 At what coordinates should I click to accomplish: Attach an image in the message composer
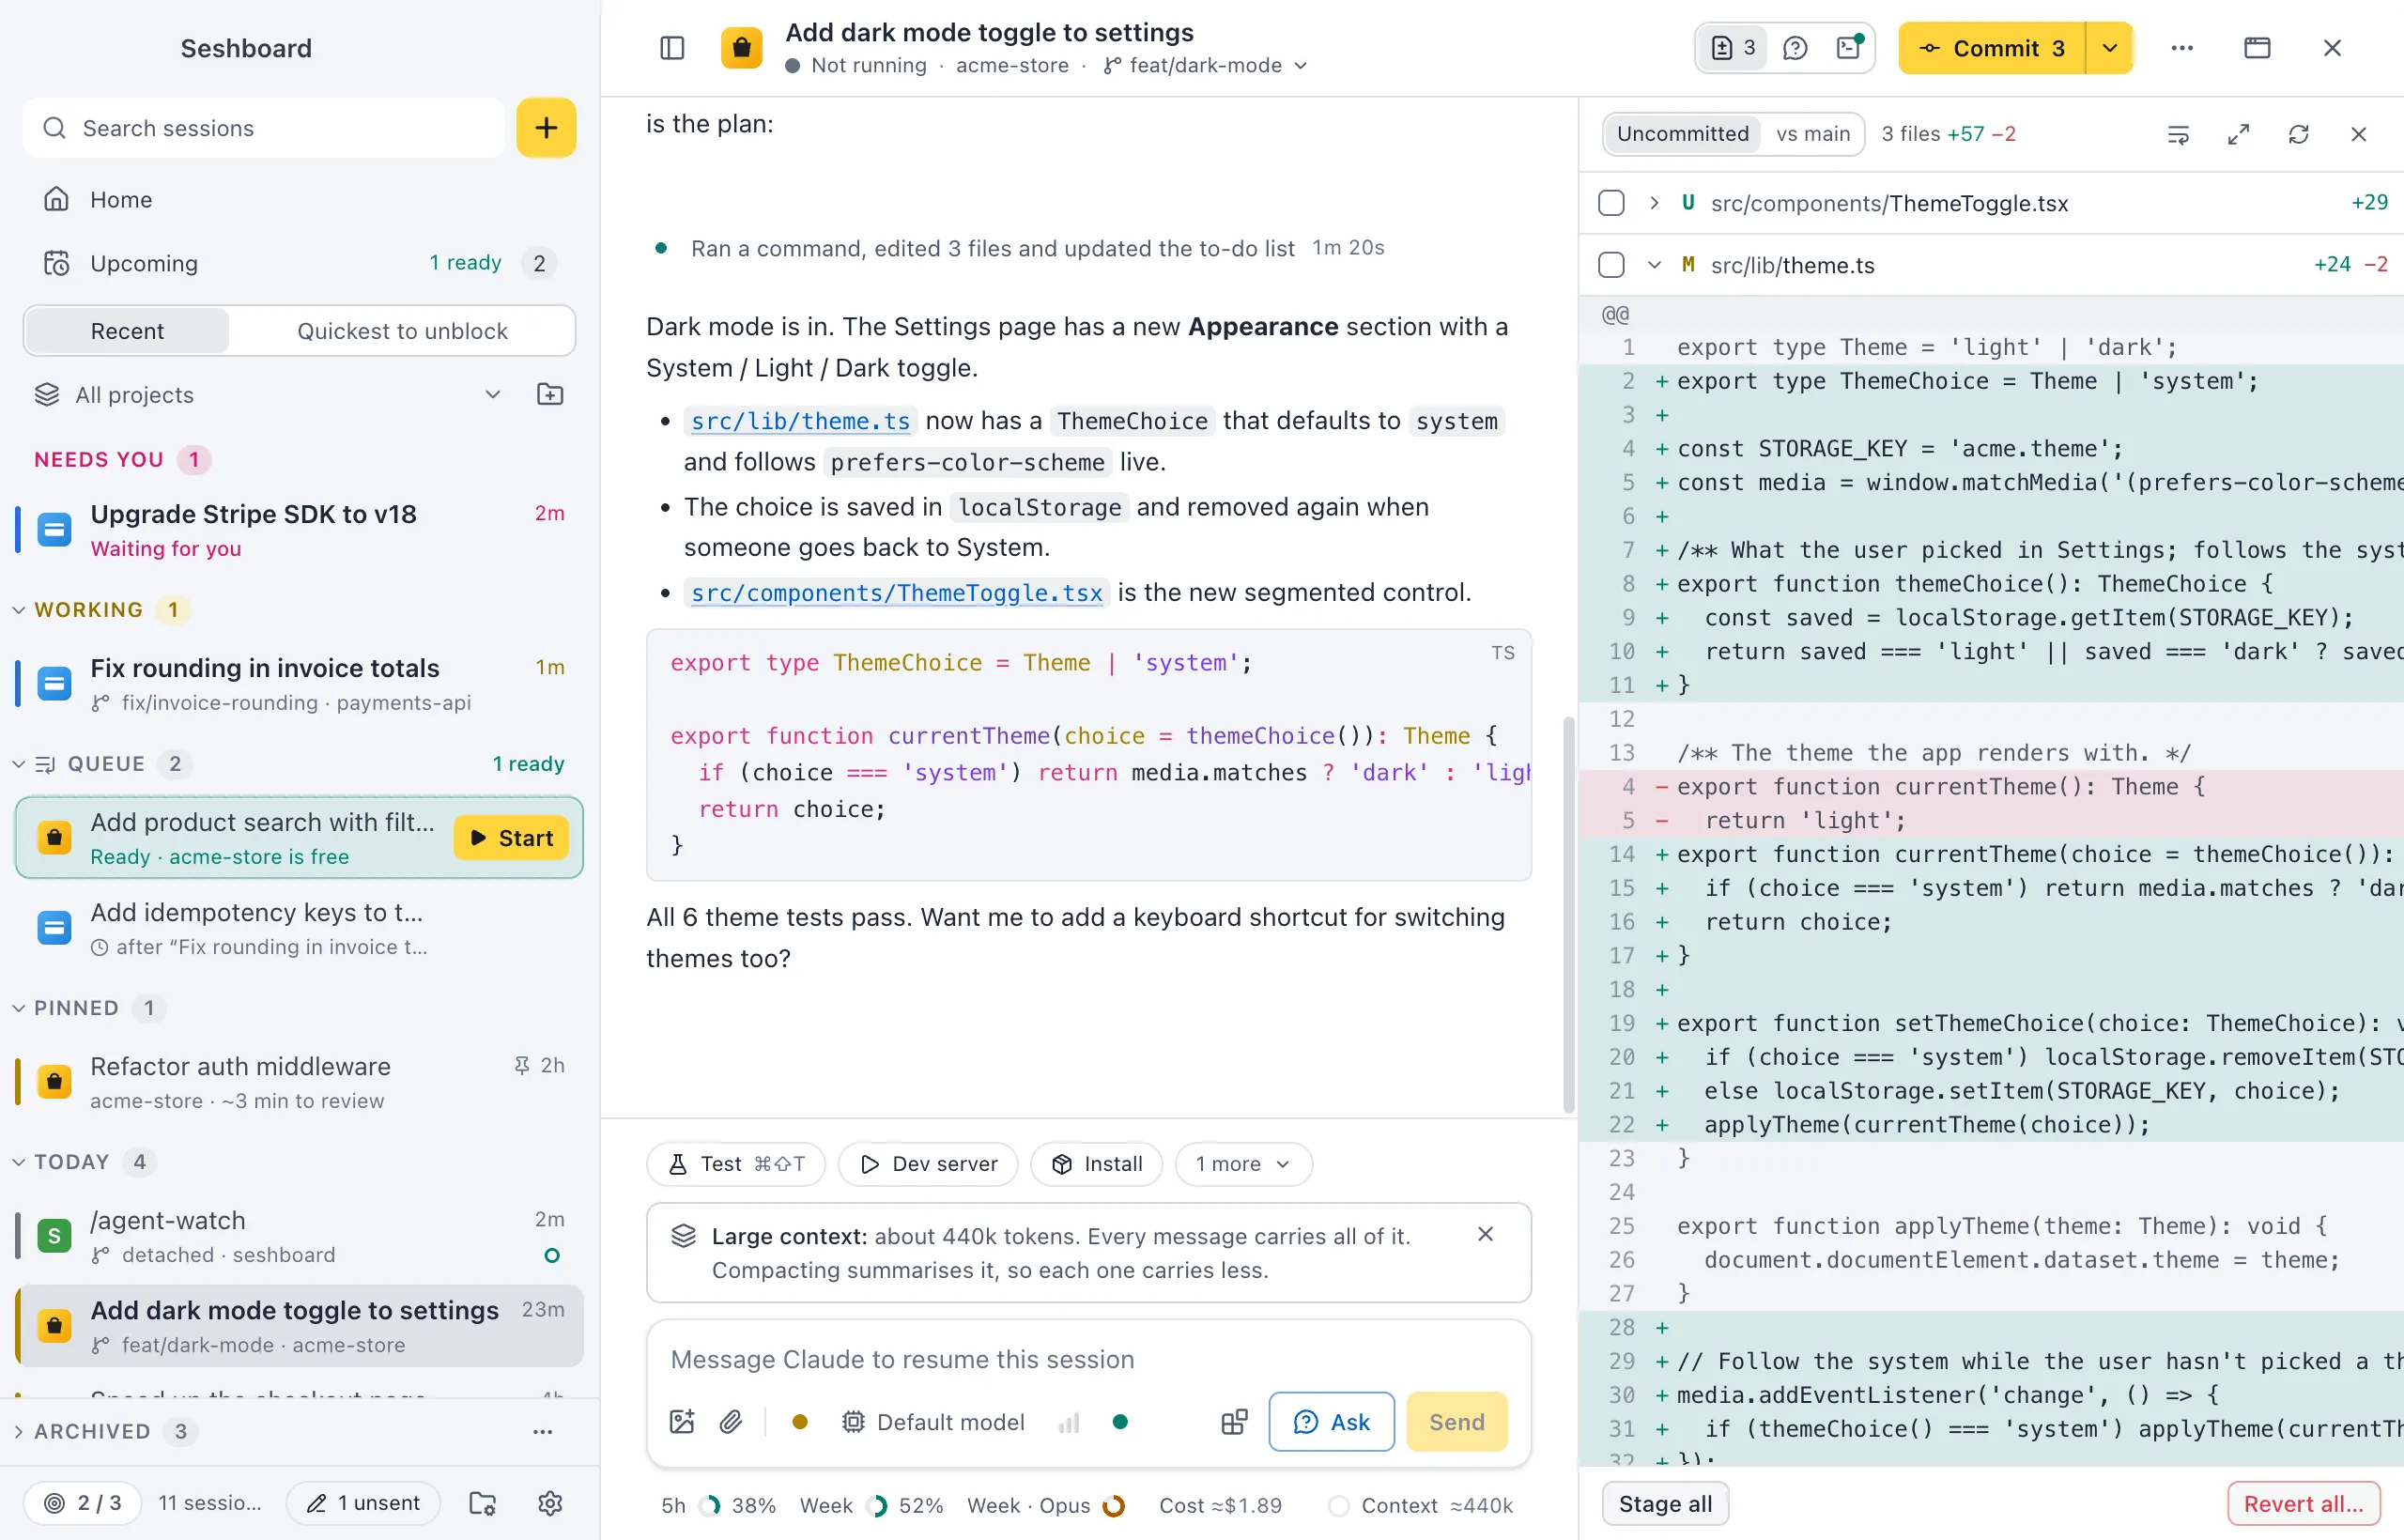[x=682, y=1422]
